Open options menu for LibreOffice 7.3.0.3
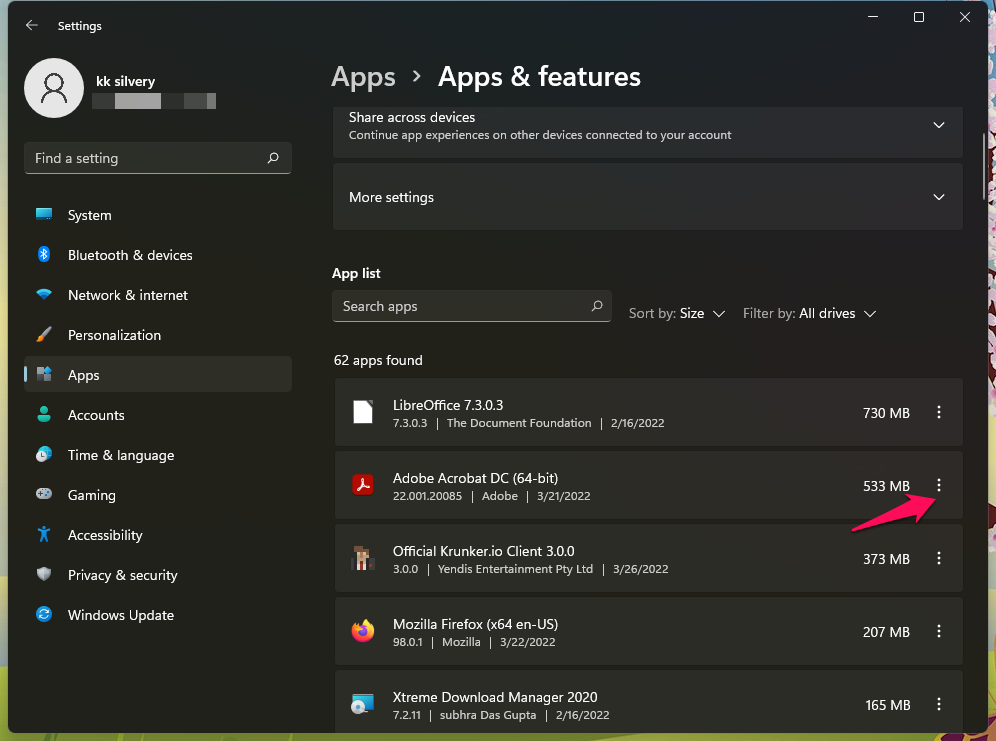Image resolution: width=996 pixels, height=741 pixels. tap(939, 412)
